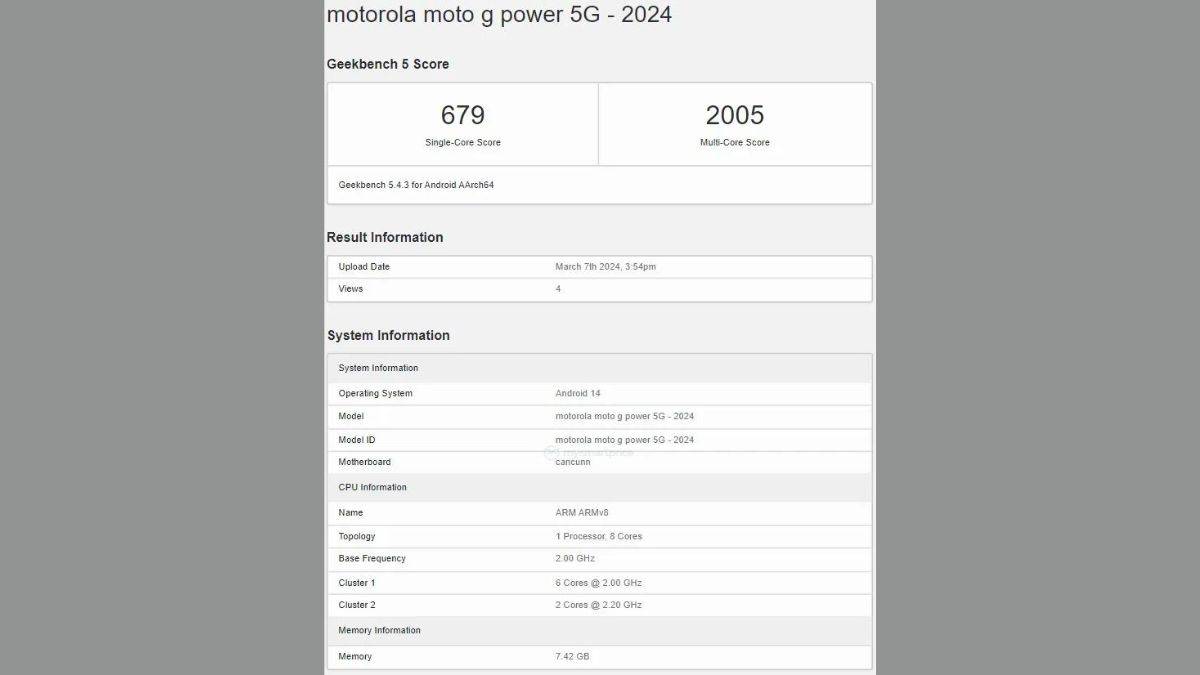Screen dimensions: 1200x675
Task: Click the 'Views' row label
Action: (x=351, y=289)
